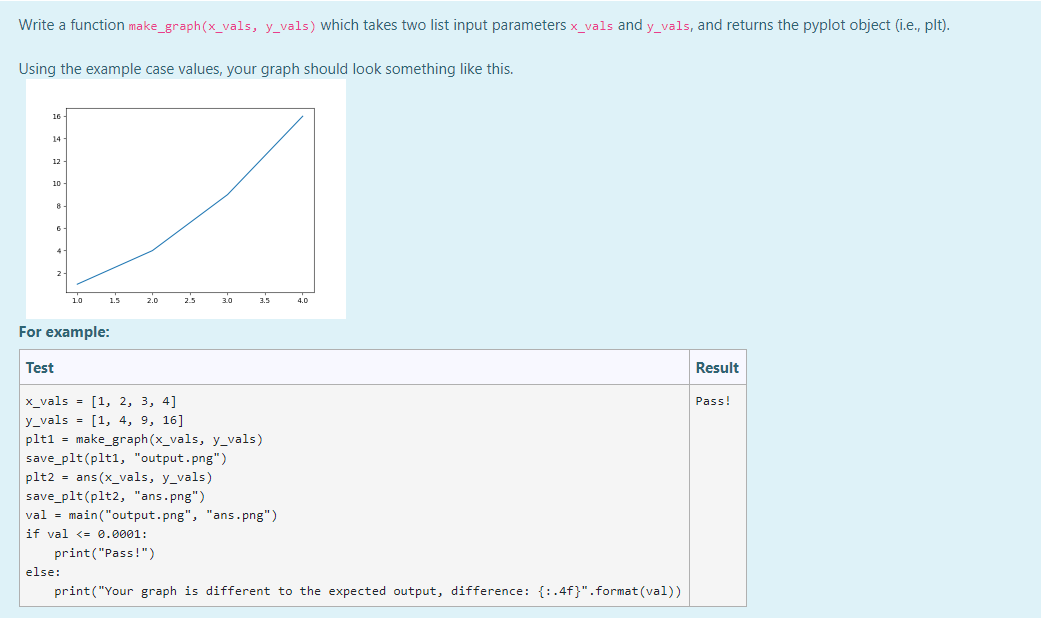
Task: Select the Pass! result text
Action: coord(714,401)
